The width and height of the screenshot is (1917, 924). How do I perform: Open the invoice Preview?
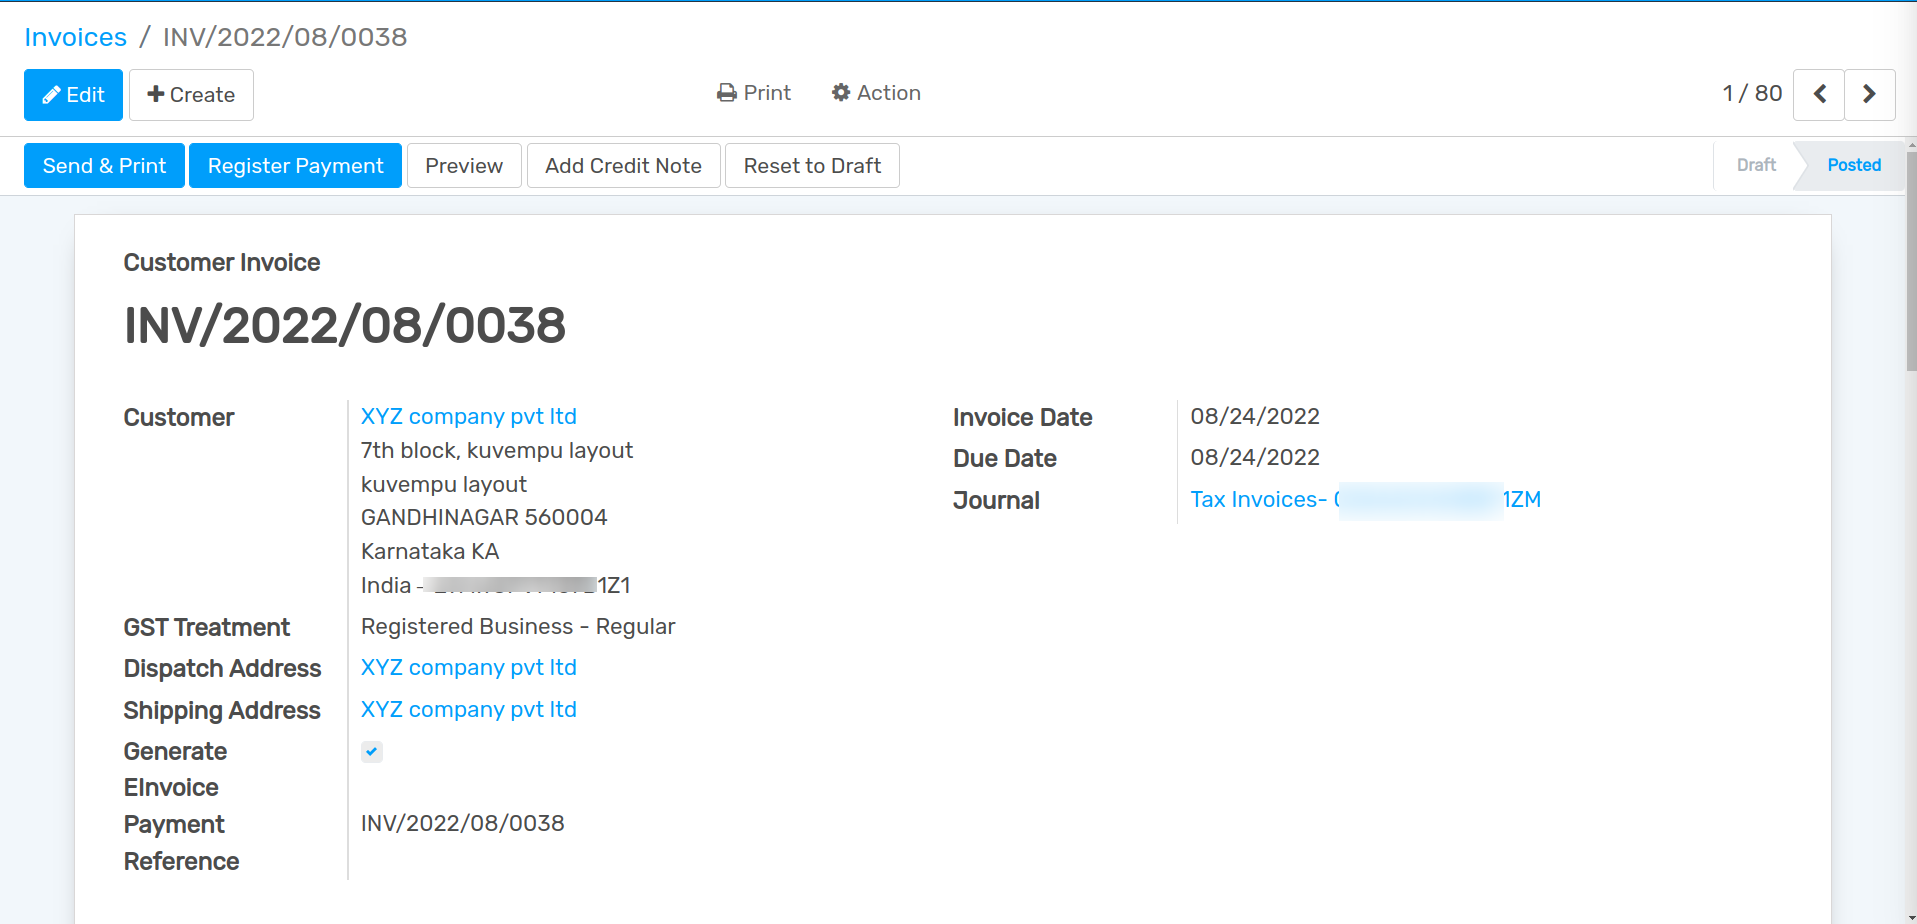[464, 166]
